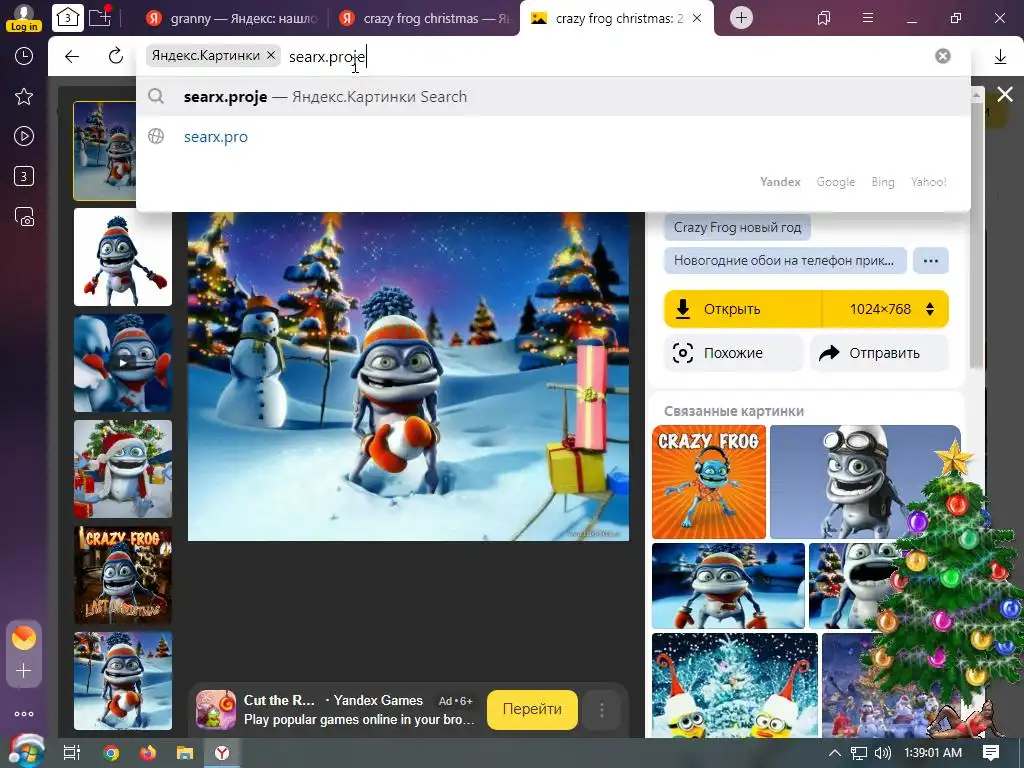
Task: Reload the page
Action: click(x=116, y=56)
